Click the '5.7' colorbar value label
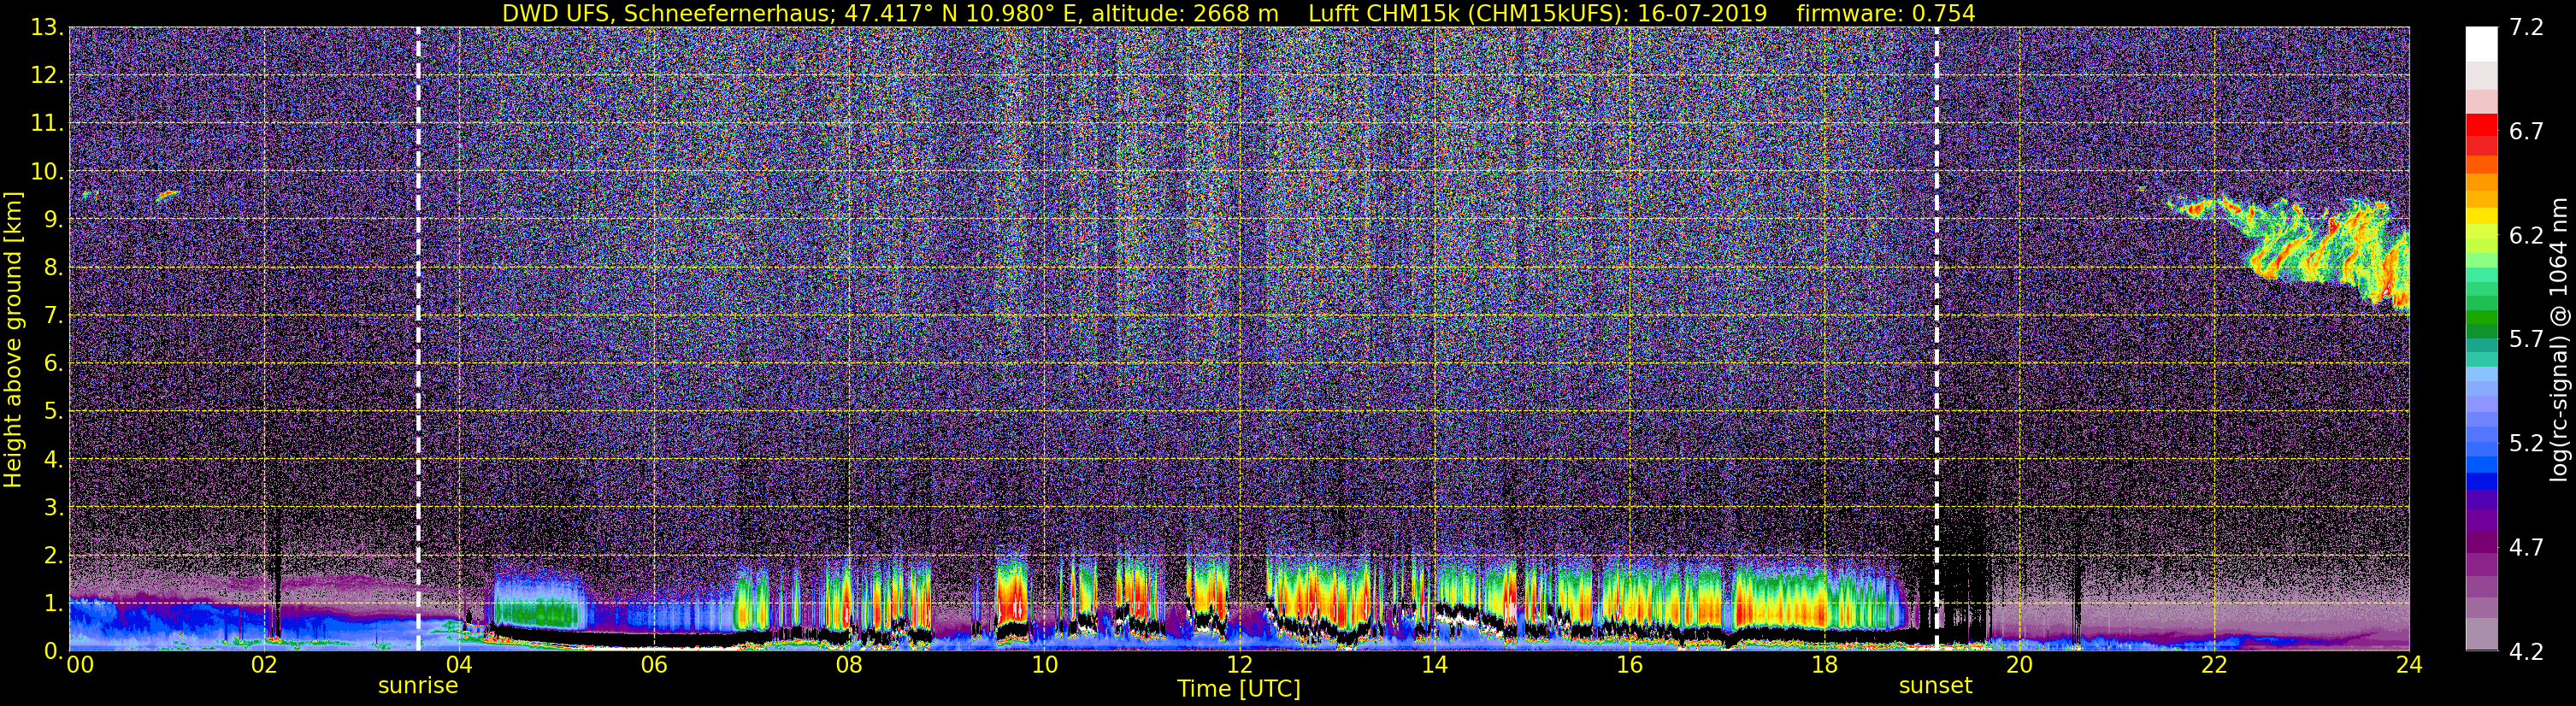Viewport: 2576px width, 706px height. (2526, 339)
